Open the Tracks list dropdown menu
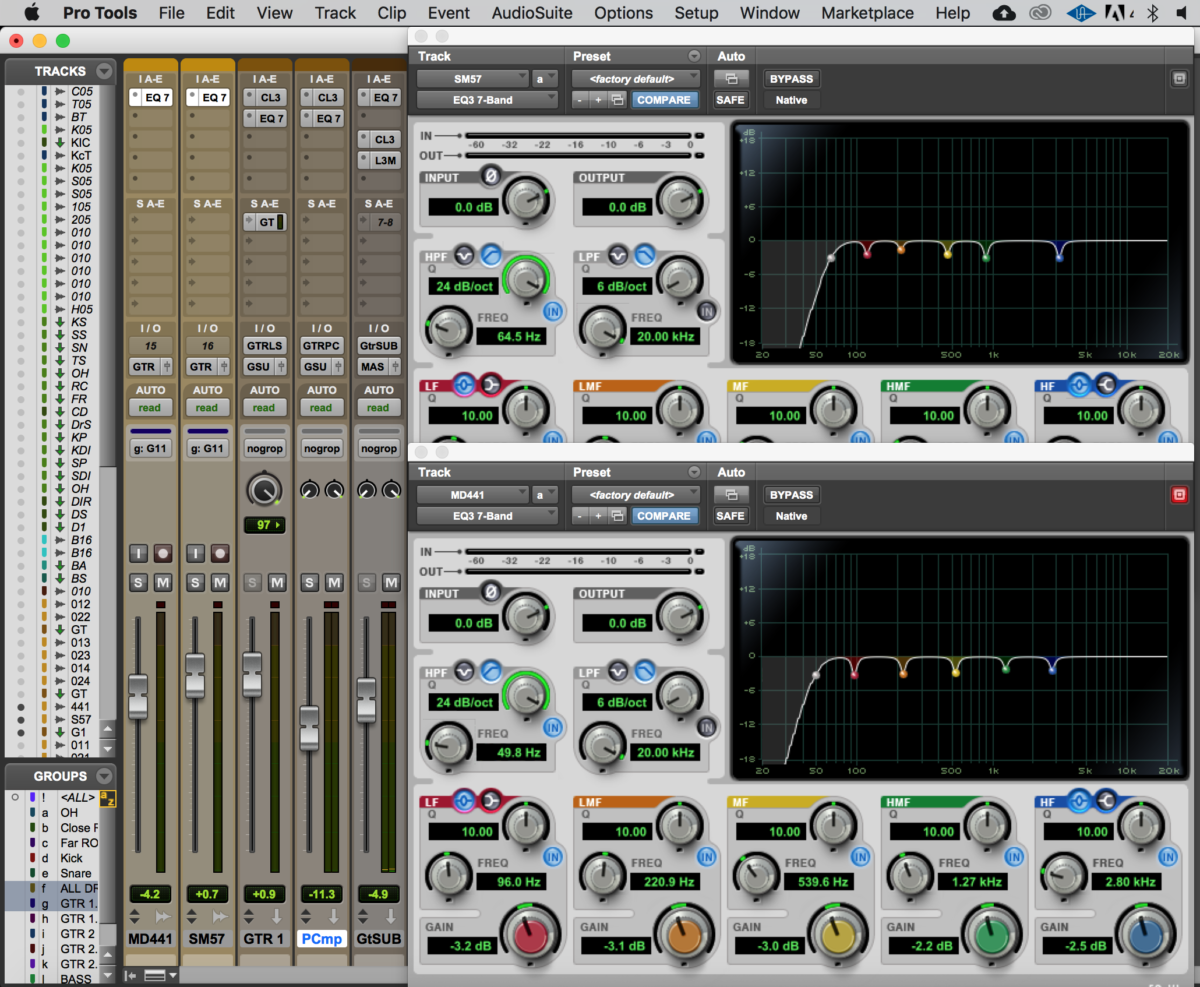1200x987 pixels. [x=104, y=72]
